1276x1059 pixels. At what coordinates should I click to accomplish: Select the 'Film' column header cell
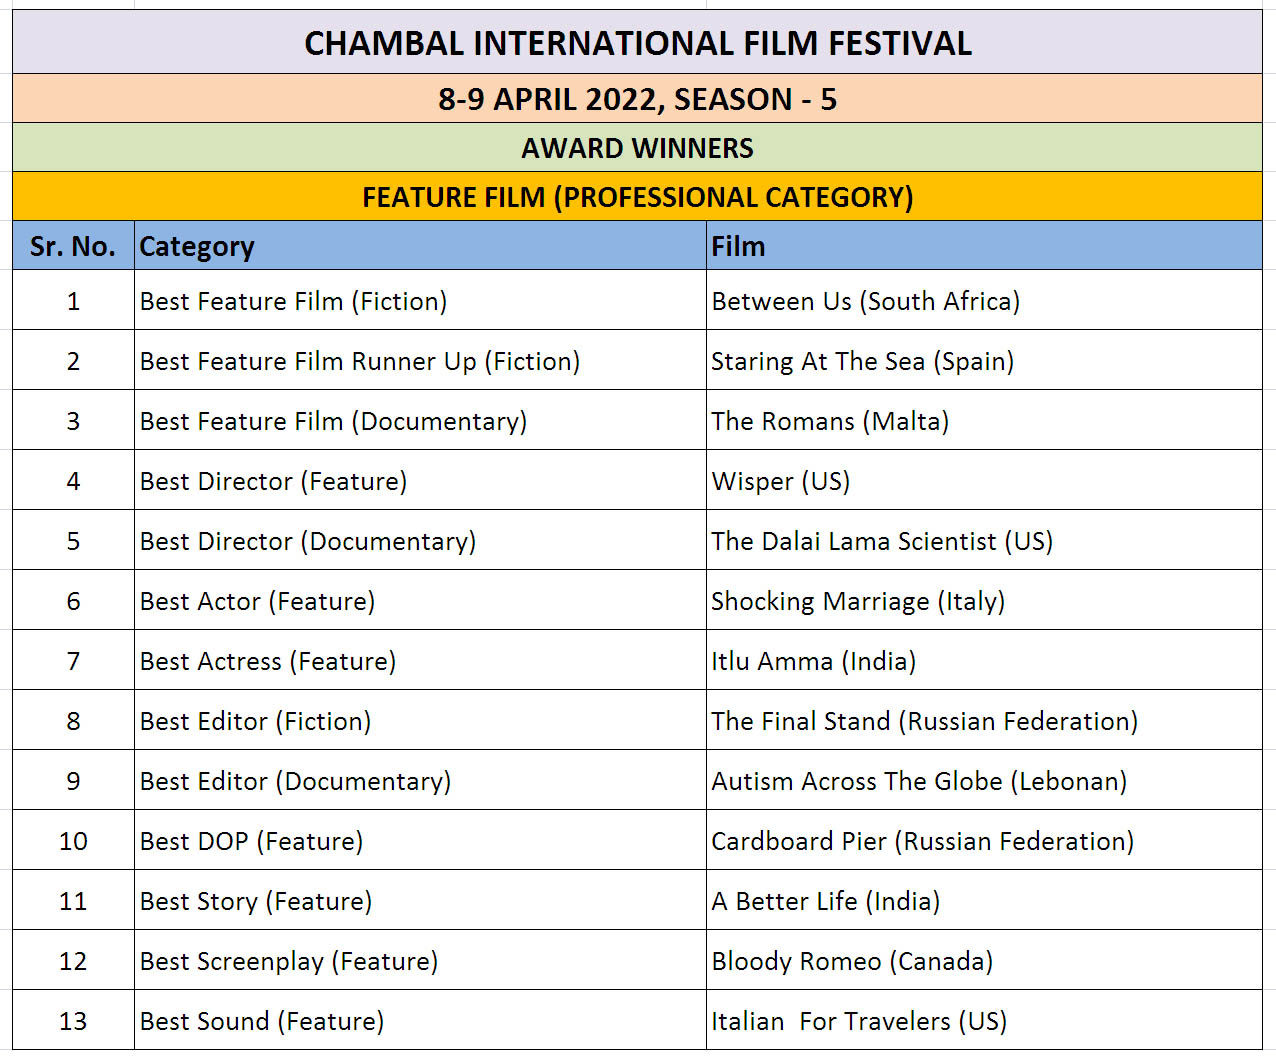(x=984, y=245)
